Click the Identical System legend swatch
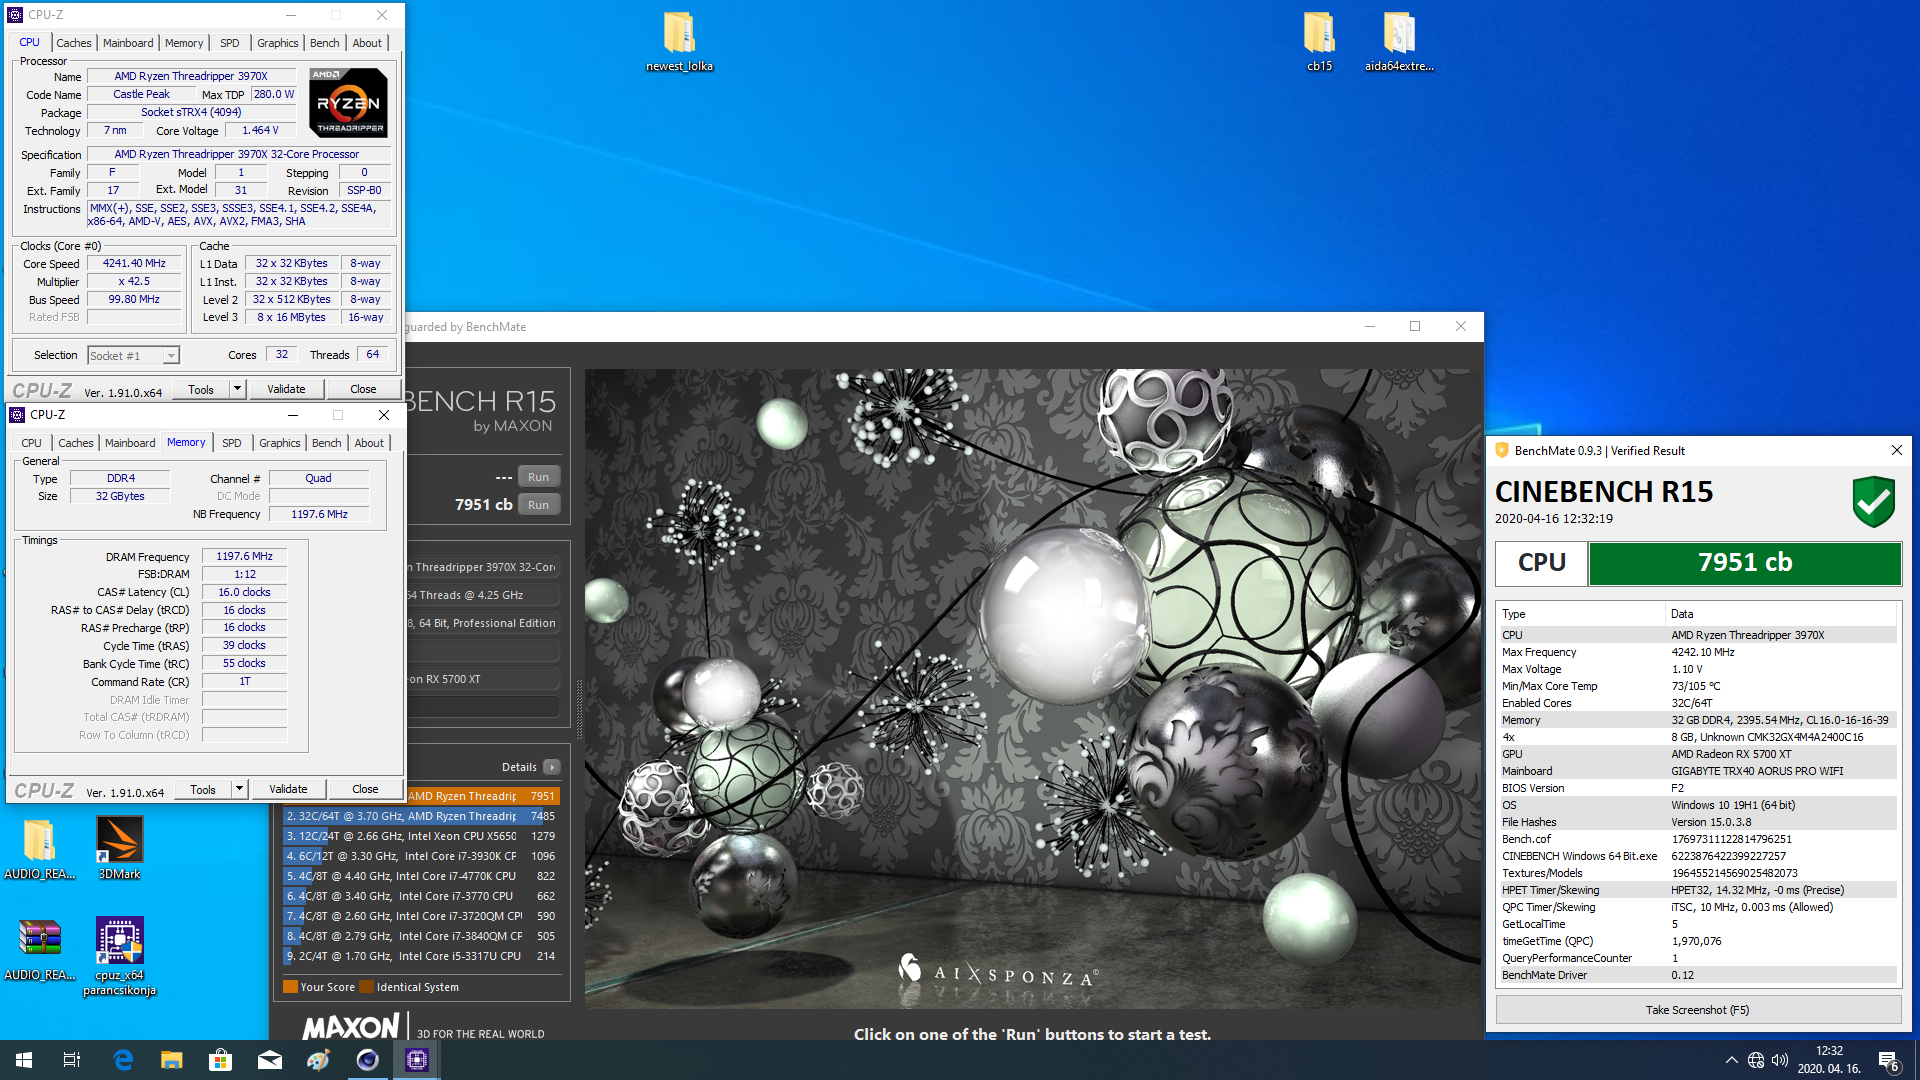Screen dimensions: 1920x1080 tap(366, 987)
